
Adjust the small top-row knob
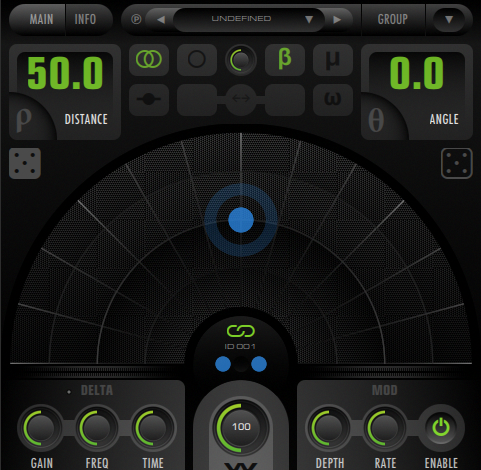pos(241,60)
